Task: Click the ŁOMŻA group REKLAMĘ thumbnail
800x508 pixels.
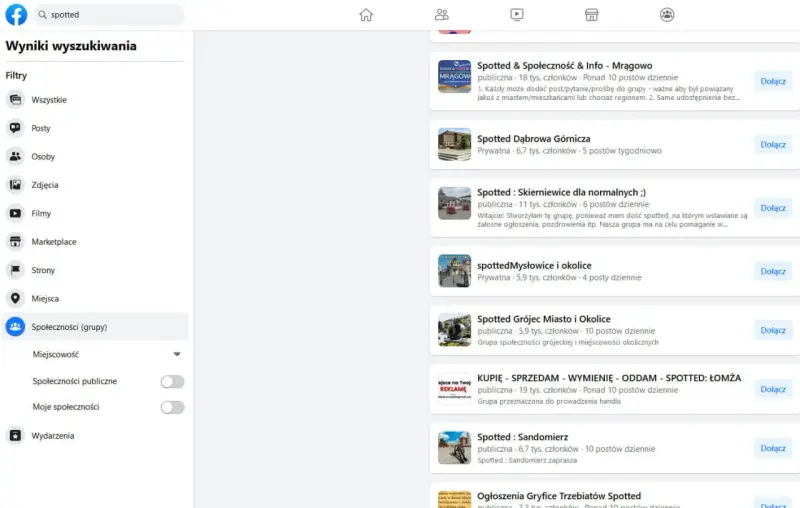Action: tap(455, 389)
